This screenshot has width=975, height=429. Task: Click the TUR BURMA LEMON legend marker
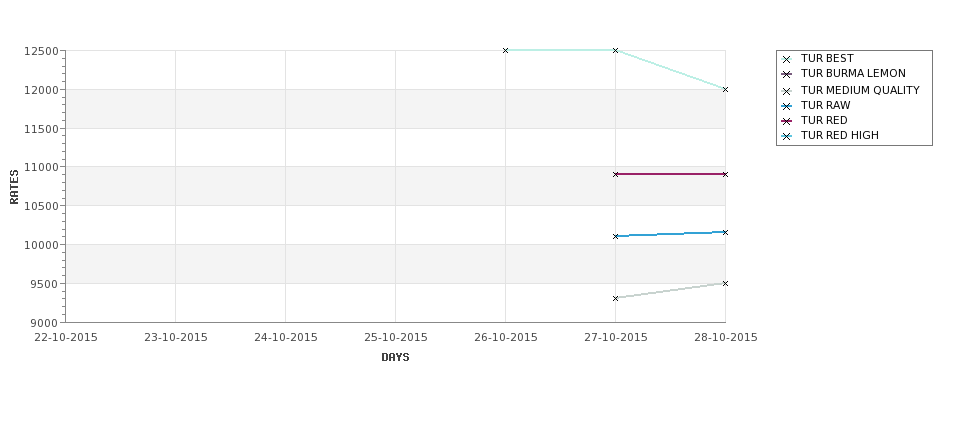point(787,74)
